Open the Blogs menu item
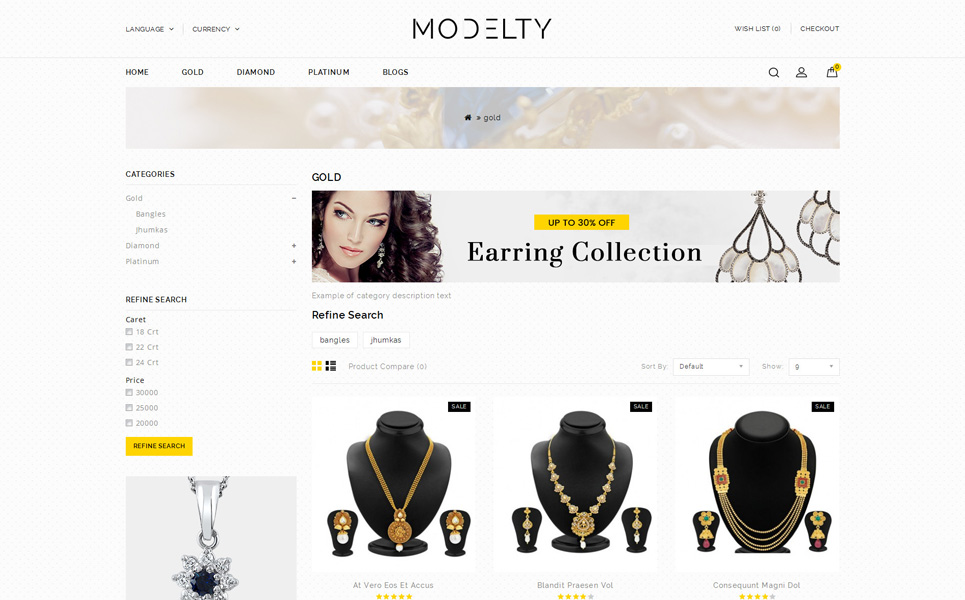965x600 pixels. (x=395, y=72)
